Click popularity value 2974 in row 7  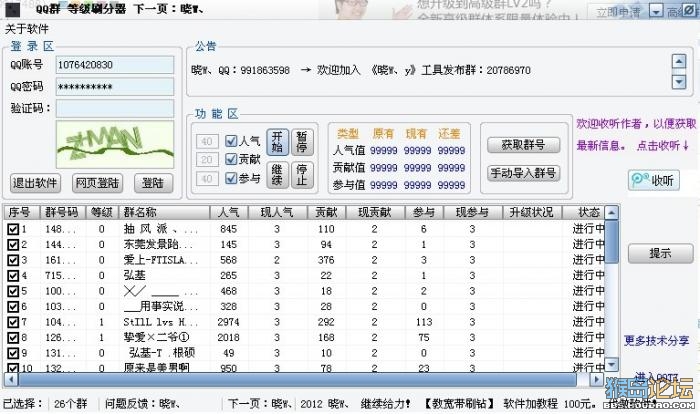point(229,322)
